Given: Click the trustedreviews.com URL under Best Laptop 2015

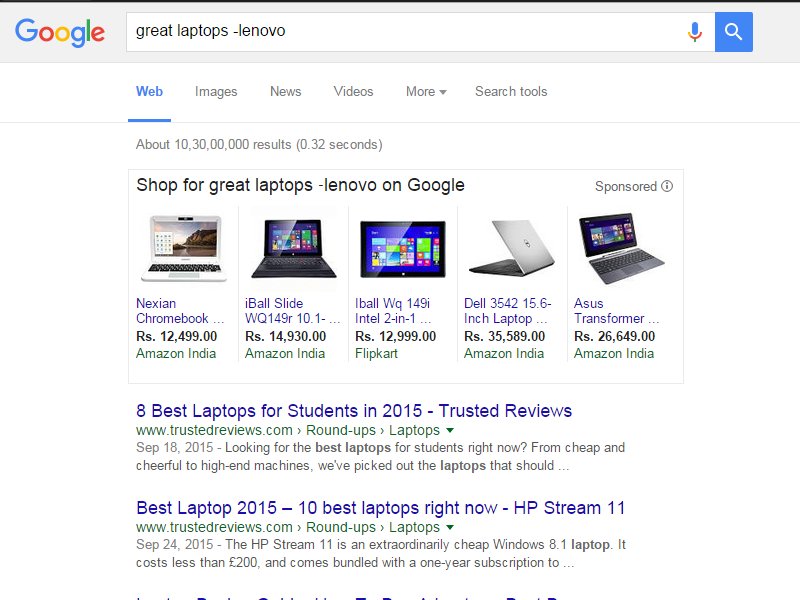Looking at the screenshot, I should coord(288,528).
